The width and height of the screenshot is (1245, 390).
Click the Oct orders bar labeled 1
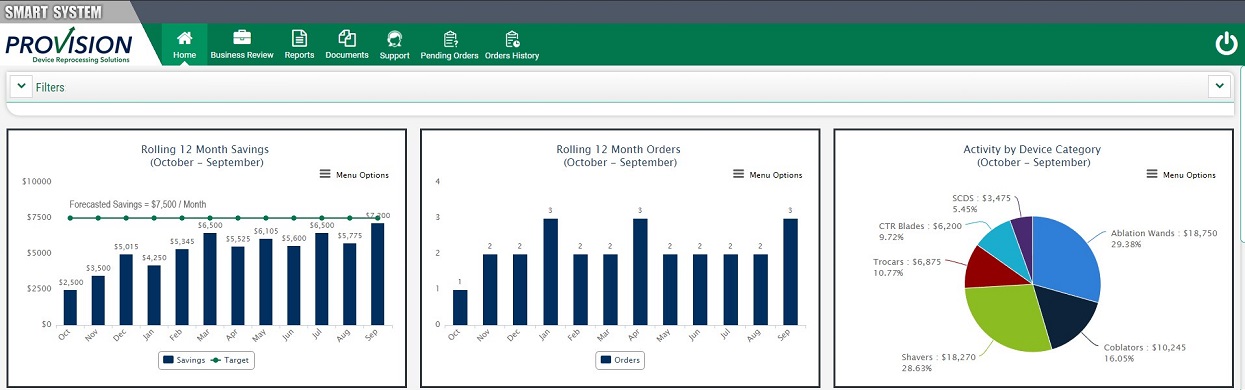[460, 307]
